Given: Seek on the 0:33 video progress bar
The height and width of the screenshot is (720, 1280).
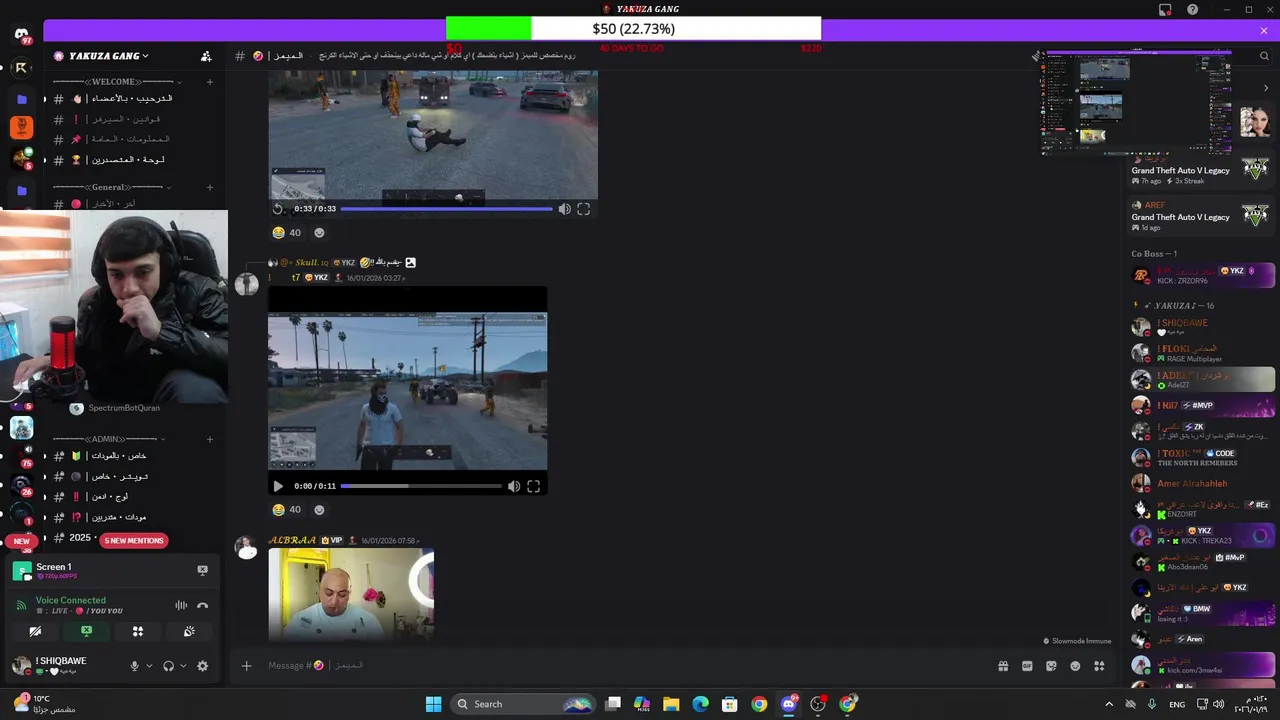Looking at the screenshot, I should 446,209.
